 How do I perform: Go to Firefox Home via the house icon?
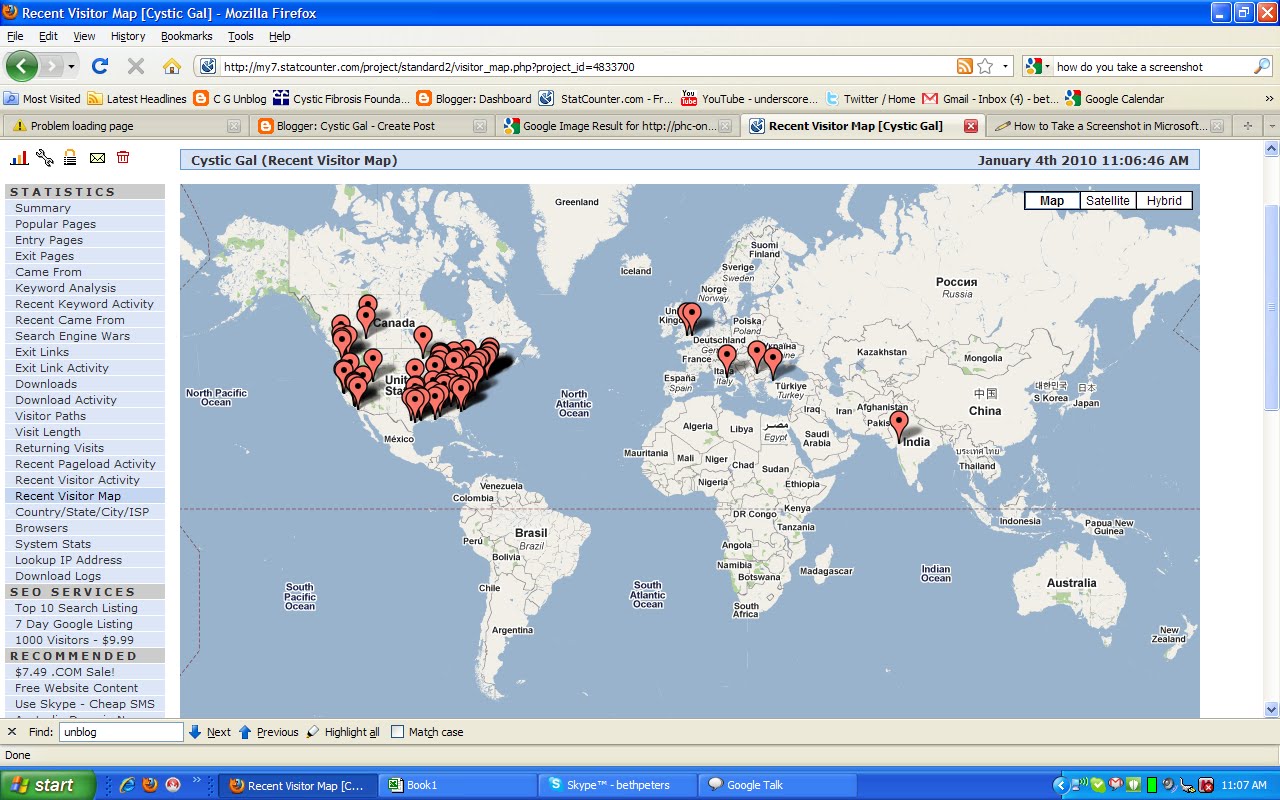click(x=172, y=66)
